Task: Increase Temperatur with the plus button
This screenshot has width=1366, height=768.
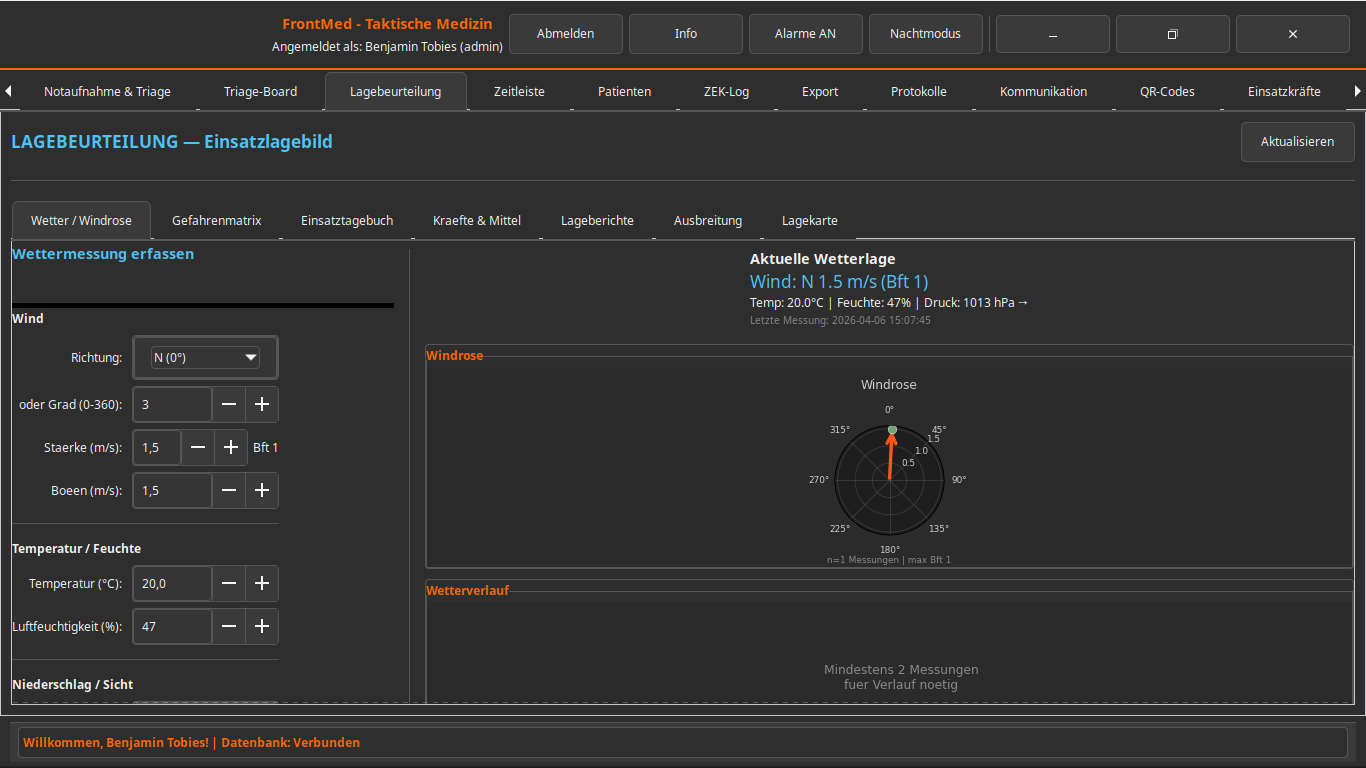Action: click(262, 584)
